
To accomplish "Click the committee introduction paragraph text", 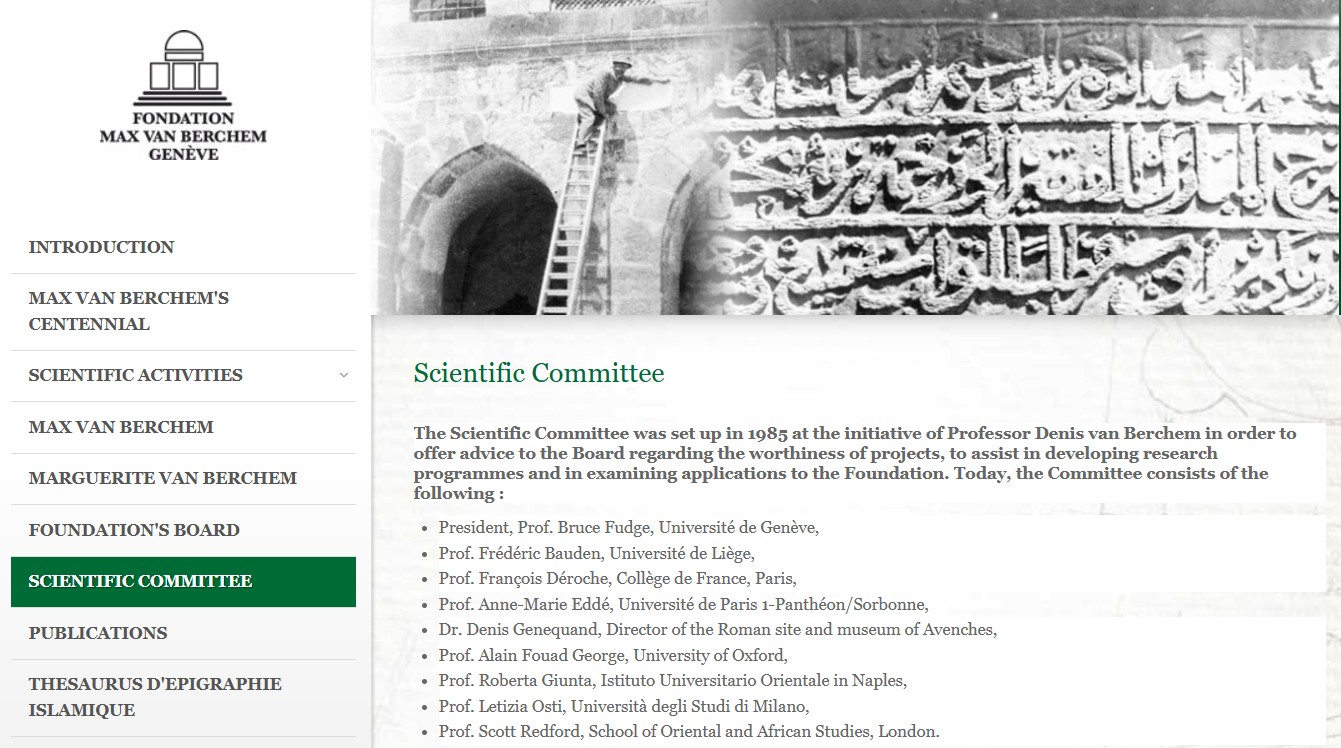I will point(855,463).
